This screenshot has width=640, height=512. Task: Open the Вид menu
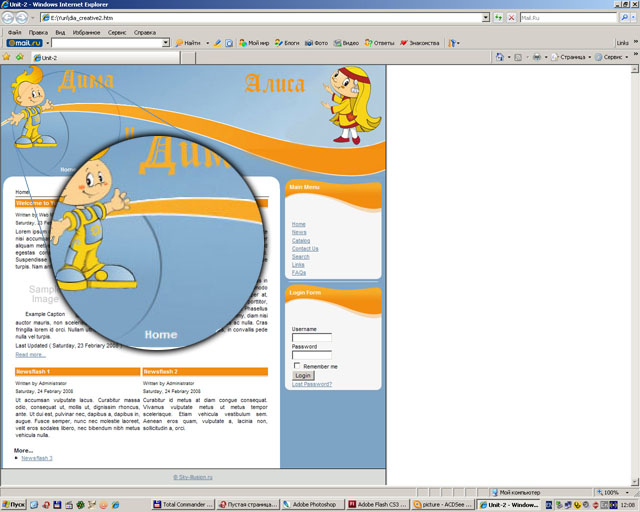tap(60, 32)
